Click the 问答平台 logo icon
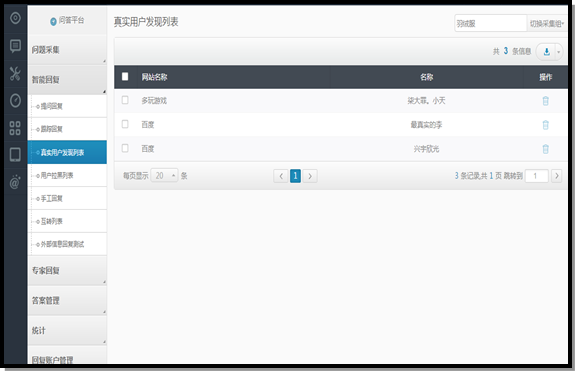575x371 pixels. pos(53,22)
